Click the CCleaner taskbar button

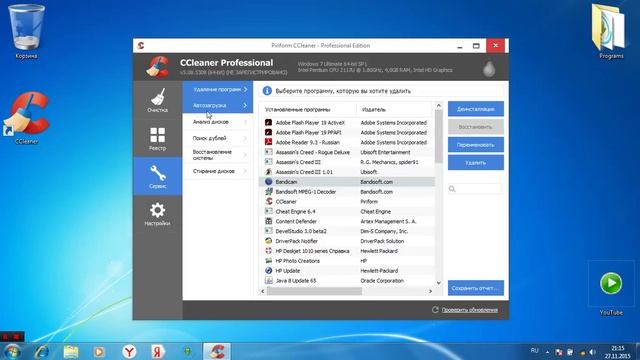[217, 351]
